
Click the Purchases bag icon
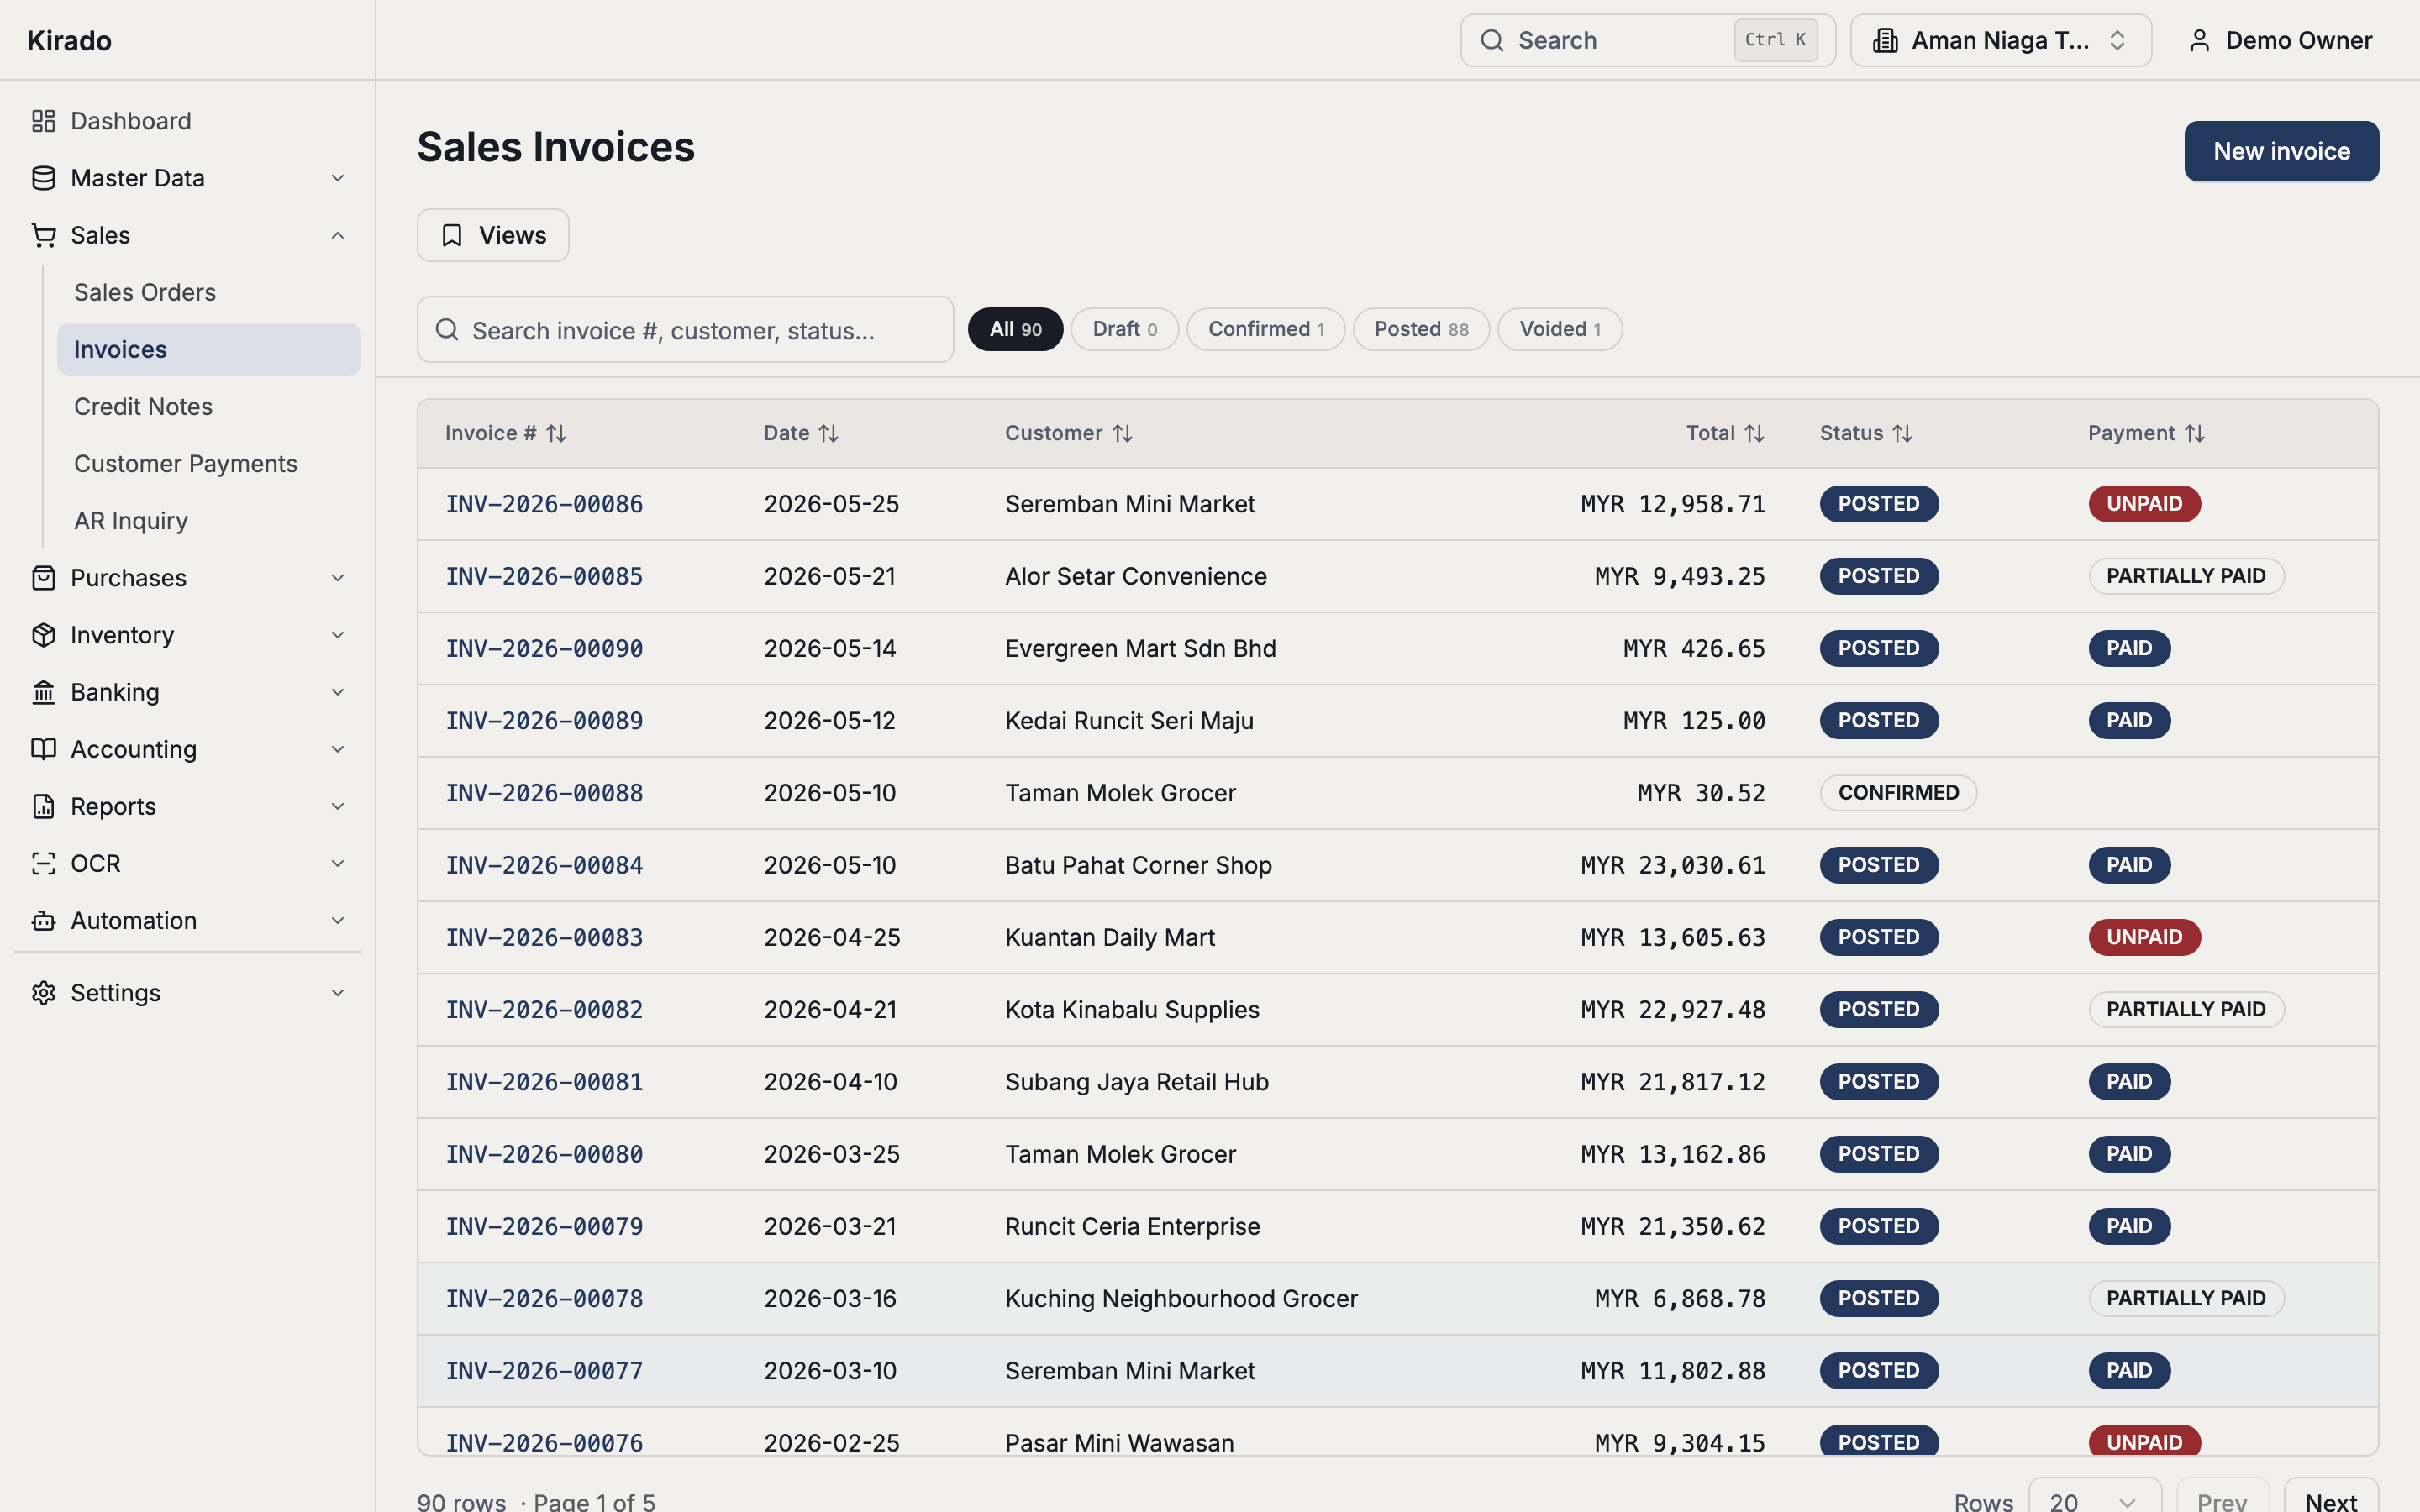(x=43, y=578)
